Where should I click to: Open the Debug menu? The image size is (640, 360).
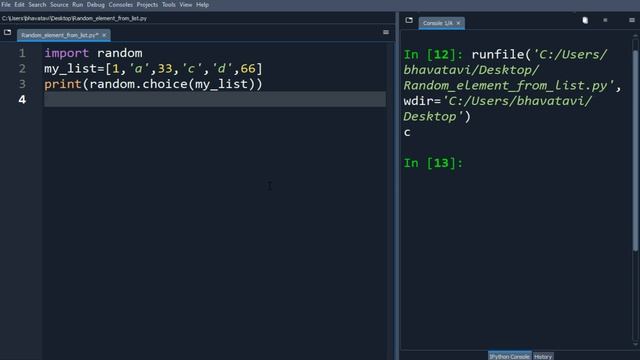pyautogui.click(x=96, y=5)
